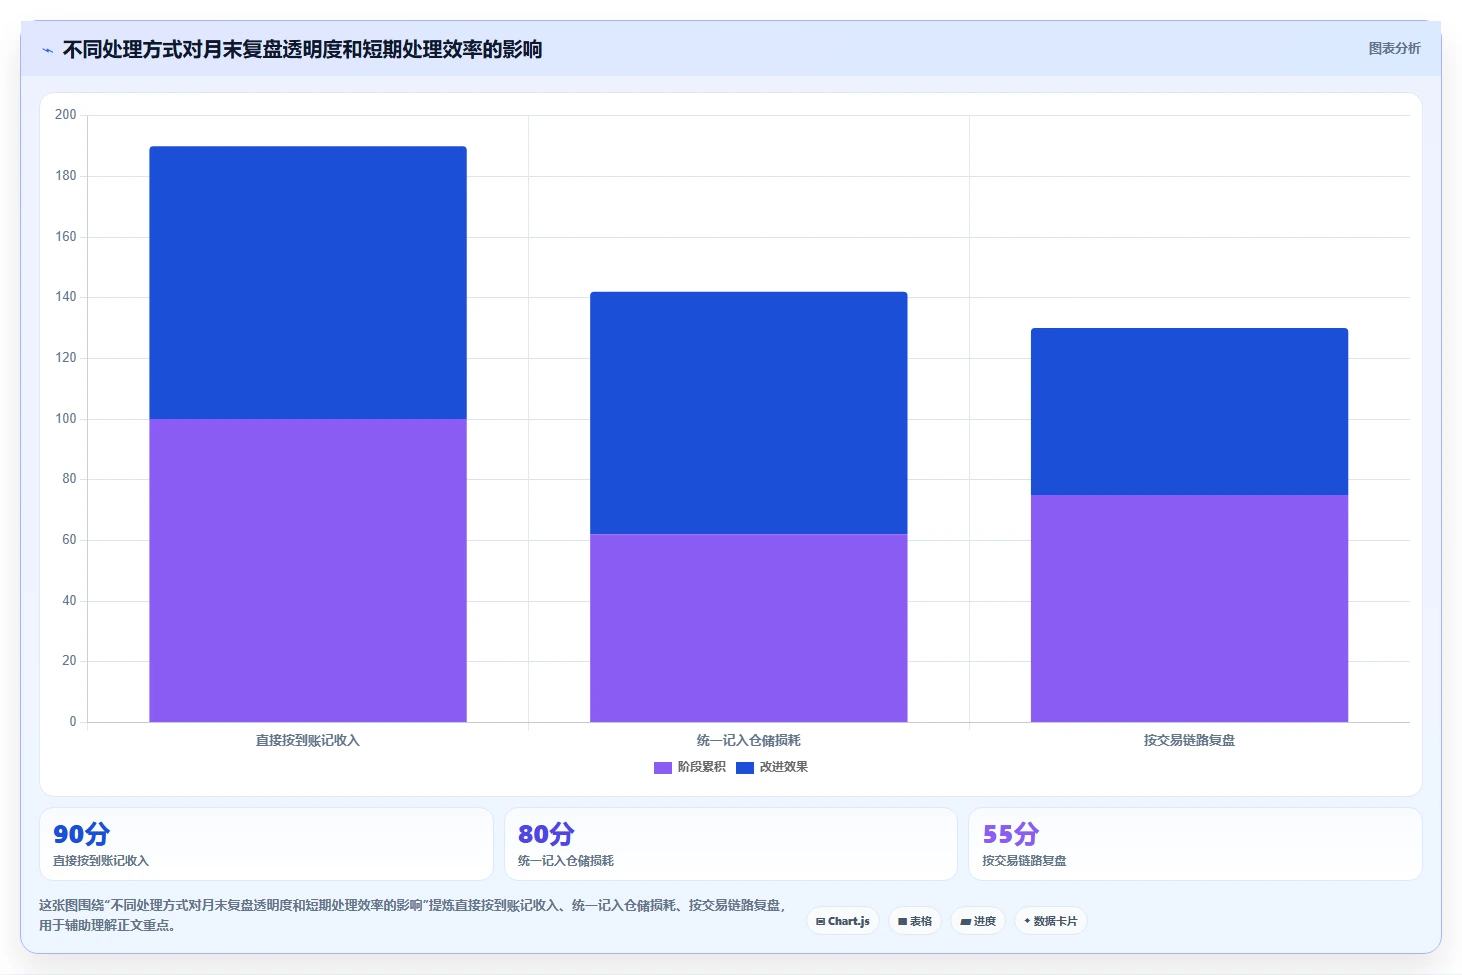
Task: Click the blue bar segment for 直接按到账记收入
Action: [x=308, y=283]
